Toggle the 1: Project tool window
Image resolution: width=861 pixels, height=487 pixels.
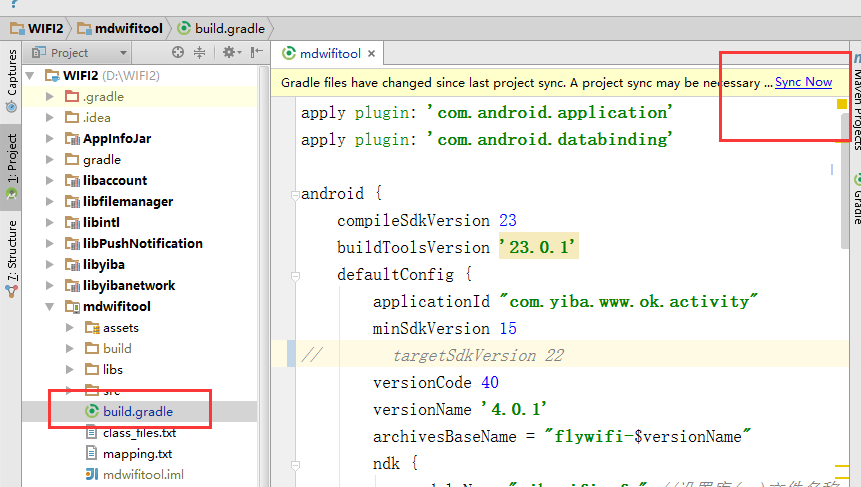pyautogui.click(x=11, y=165)
